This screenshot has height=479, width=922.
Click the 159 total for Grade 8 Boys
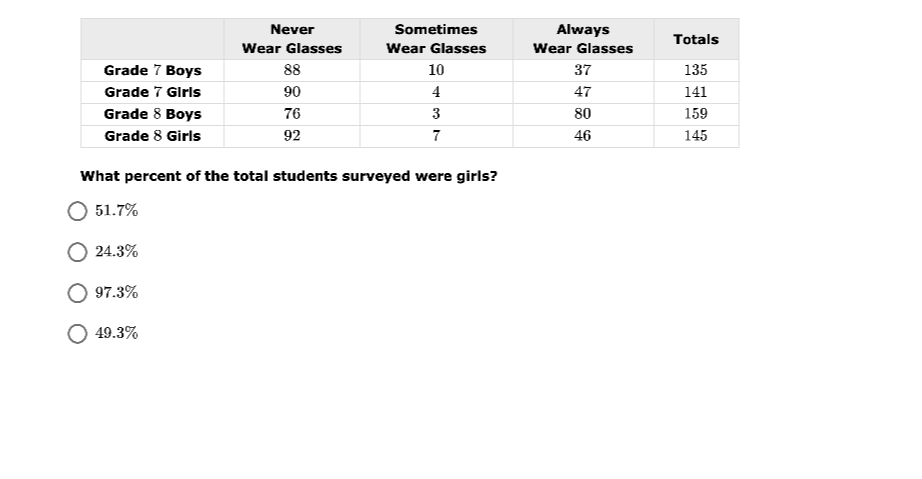(x=696, y=114)
